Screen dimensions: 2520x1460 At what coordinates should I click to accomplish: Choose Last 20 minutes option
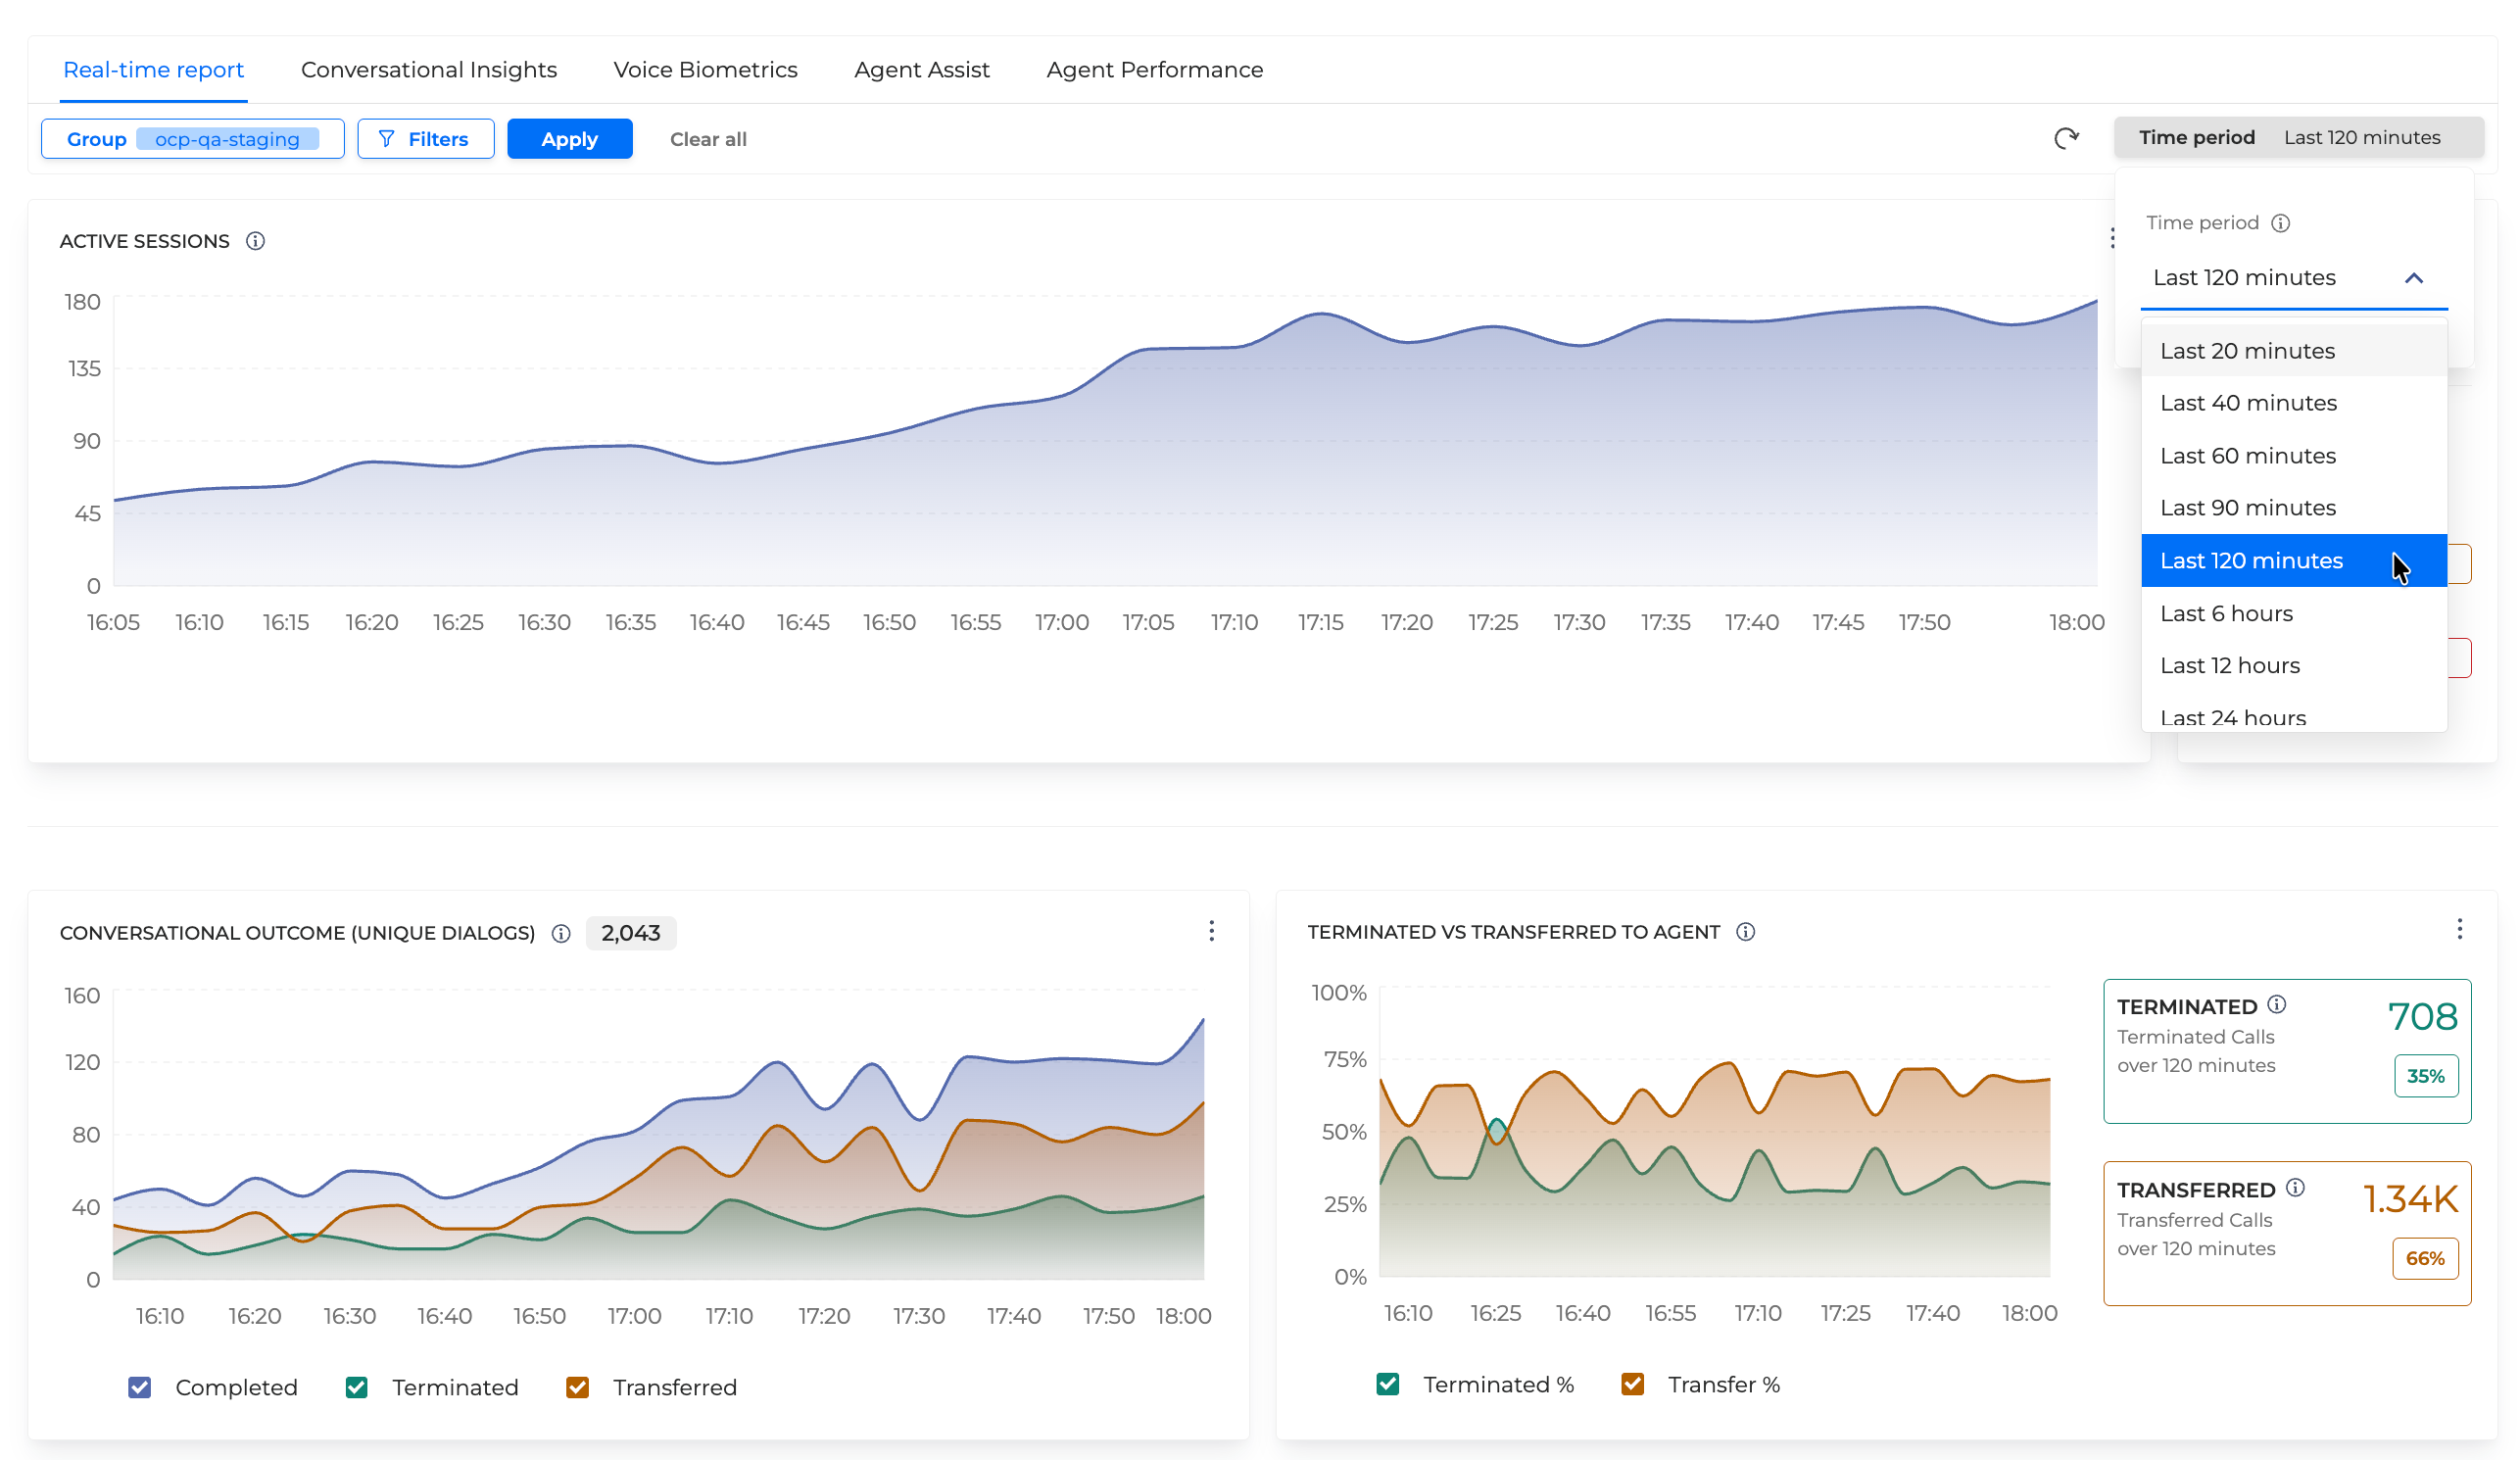tap(2293, 351)
